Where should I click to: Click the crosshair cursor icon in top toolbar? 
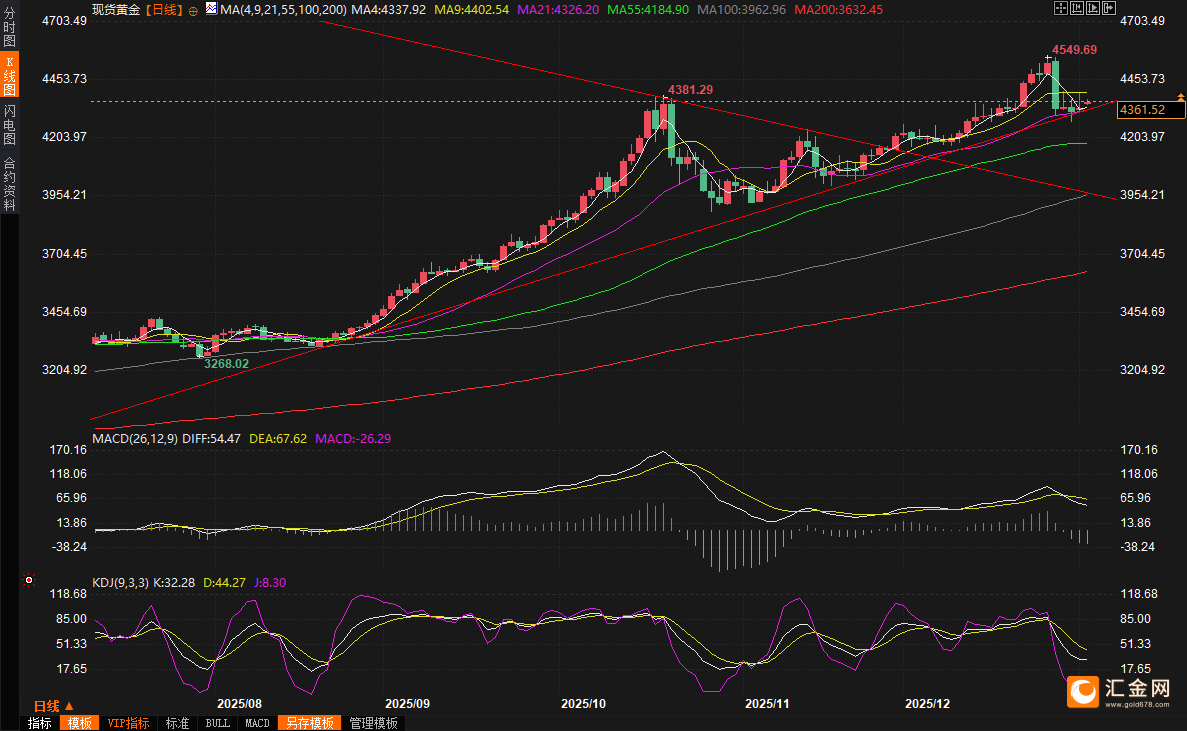1059,8
